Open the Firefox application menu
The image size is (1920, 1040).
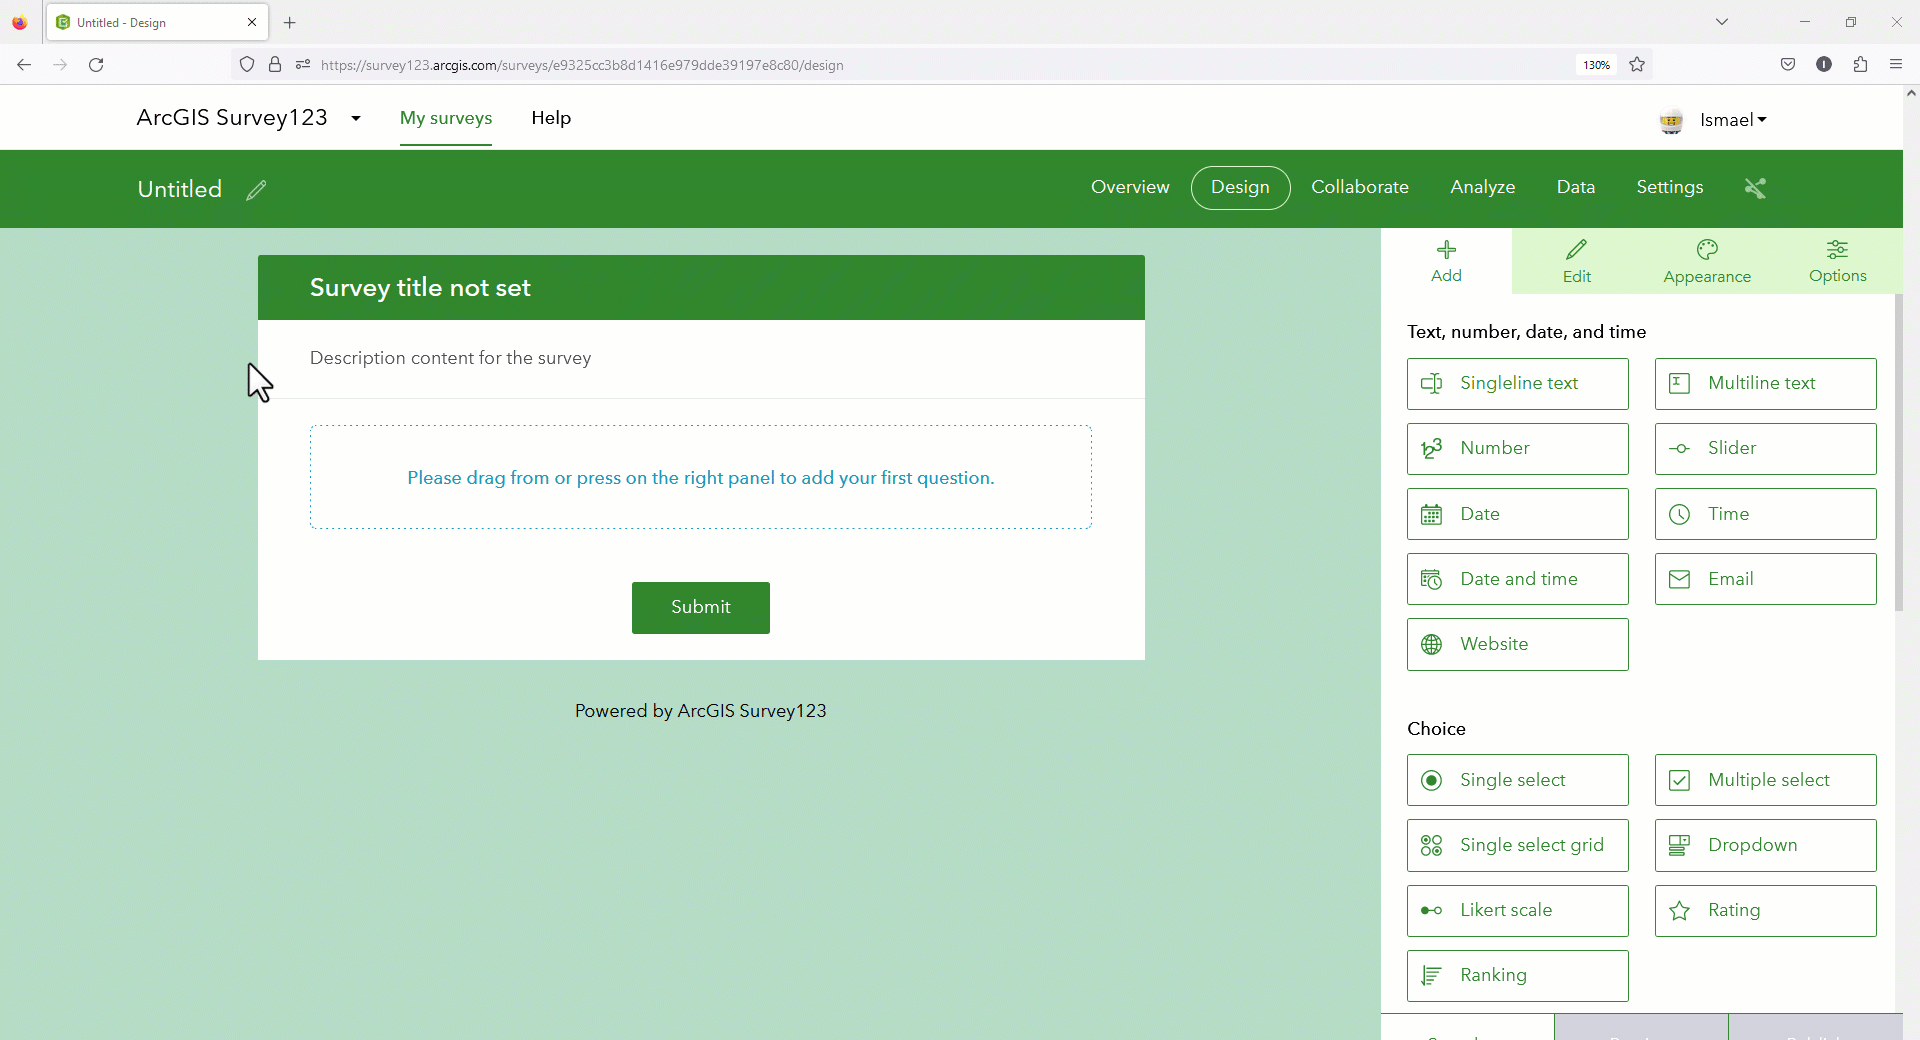click(x=1896, y=65)
